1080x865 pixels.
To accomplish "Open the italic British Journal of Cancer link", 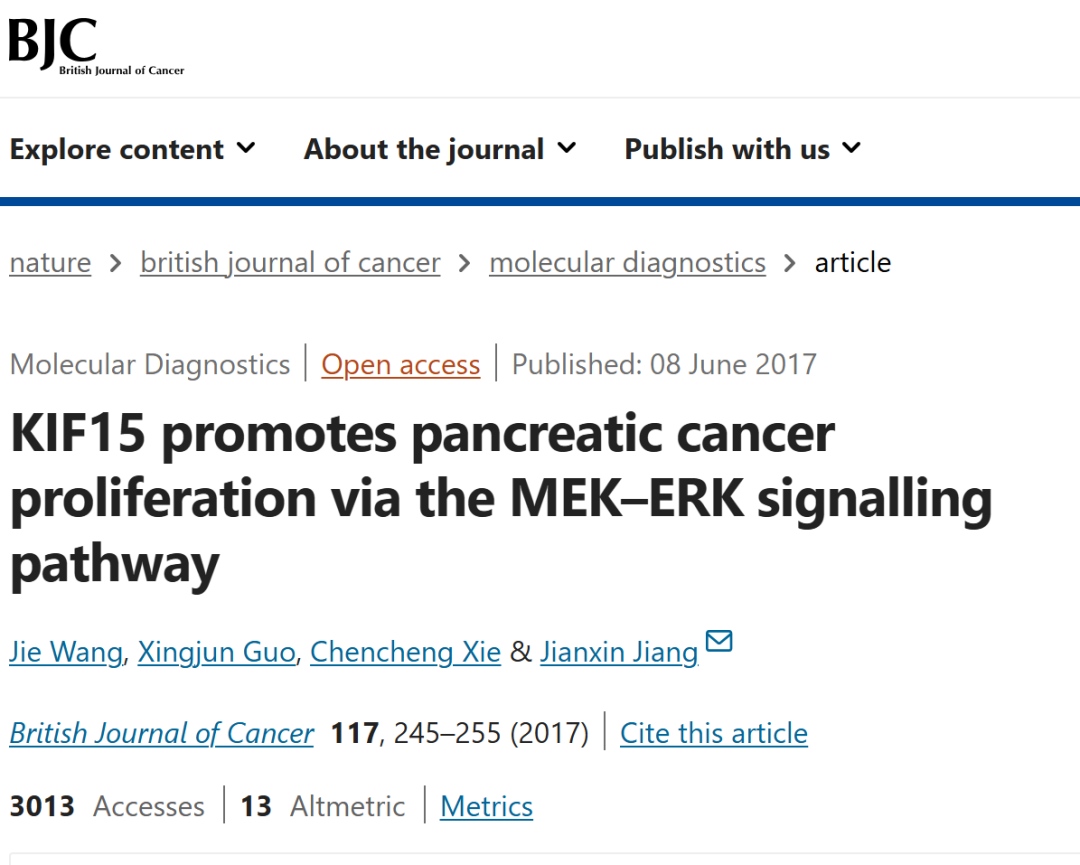I will [x=162, y=733].
